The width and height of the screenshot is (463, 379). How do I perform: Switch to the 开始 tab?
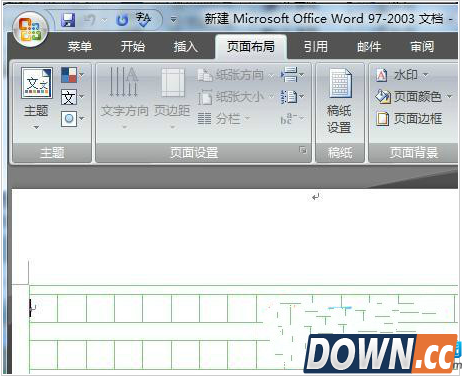[x=133, y=46]
